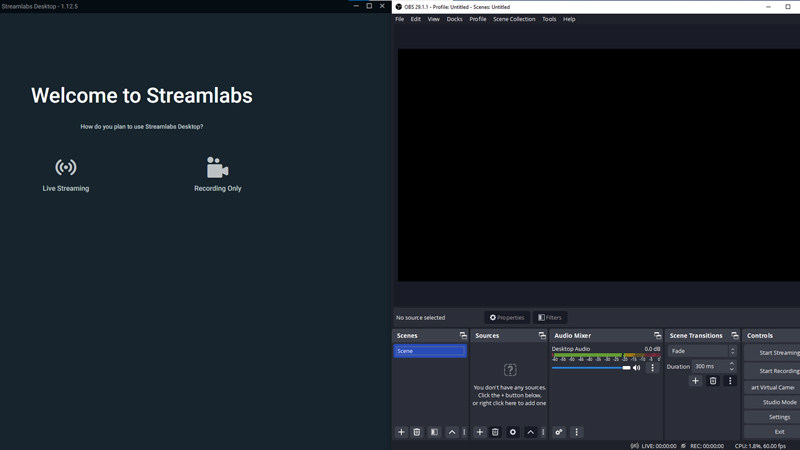
Task: Move scene up using the arrow icon
Action: (452, 432)
